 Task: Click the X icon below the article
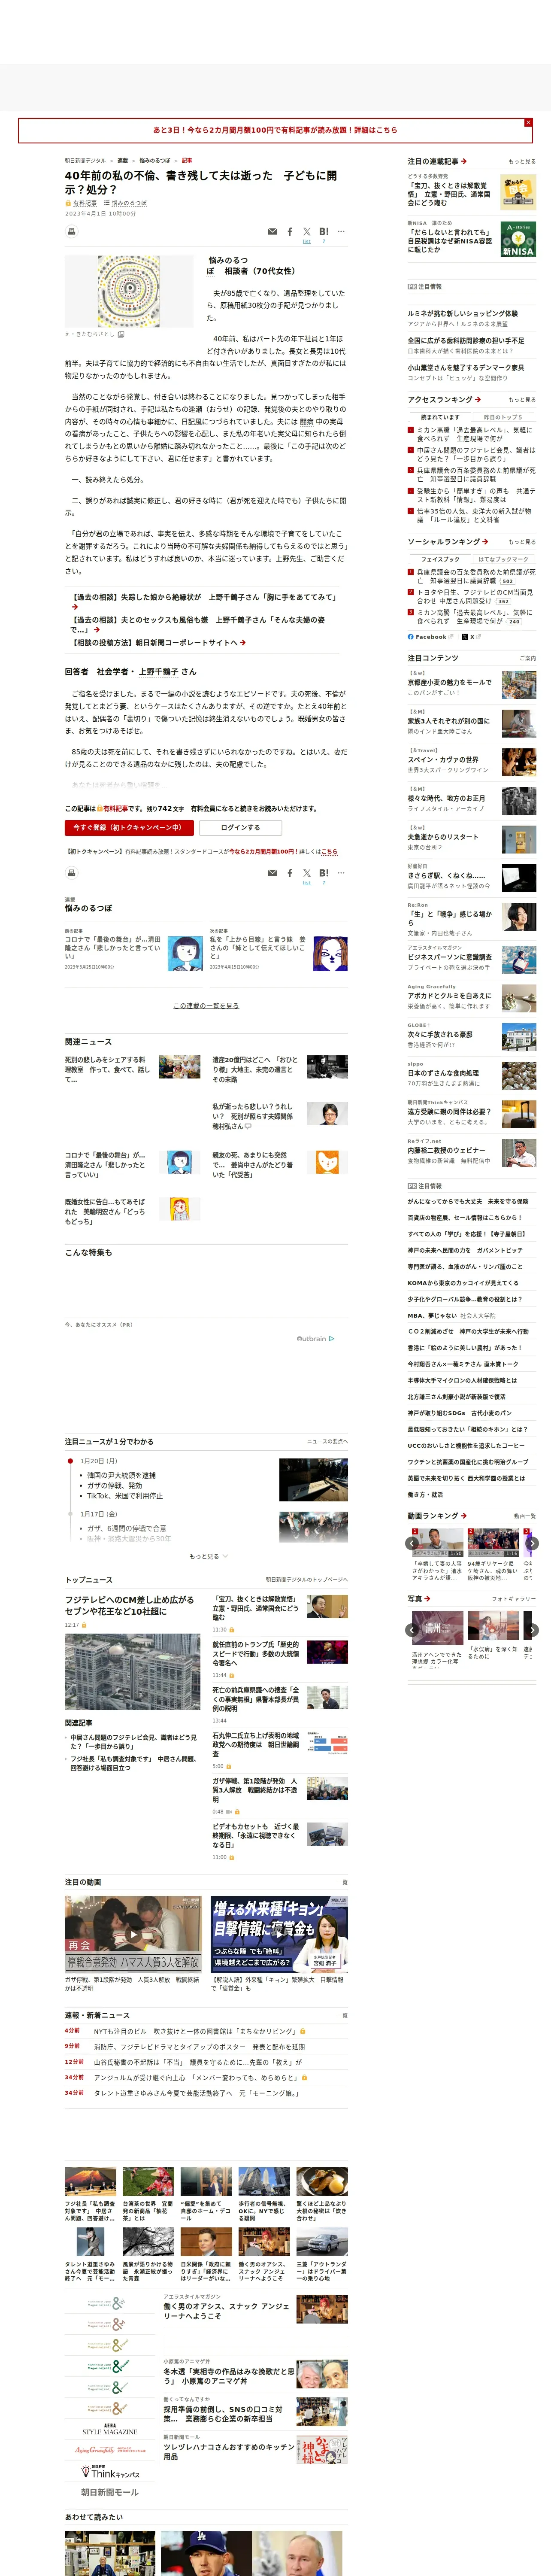click(x=307, y=873)
